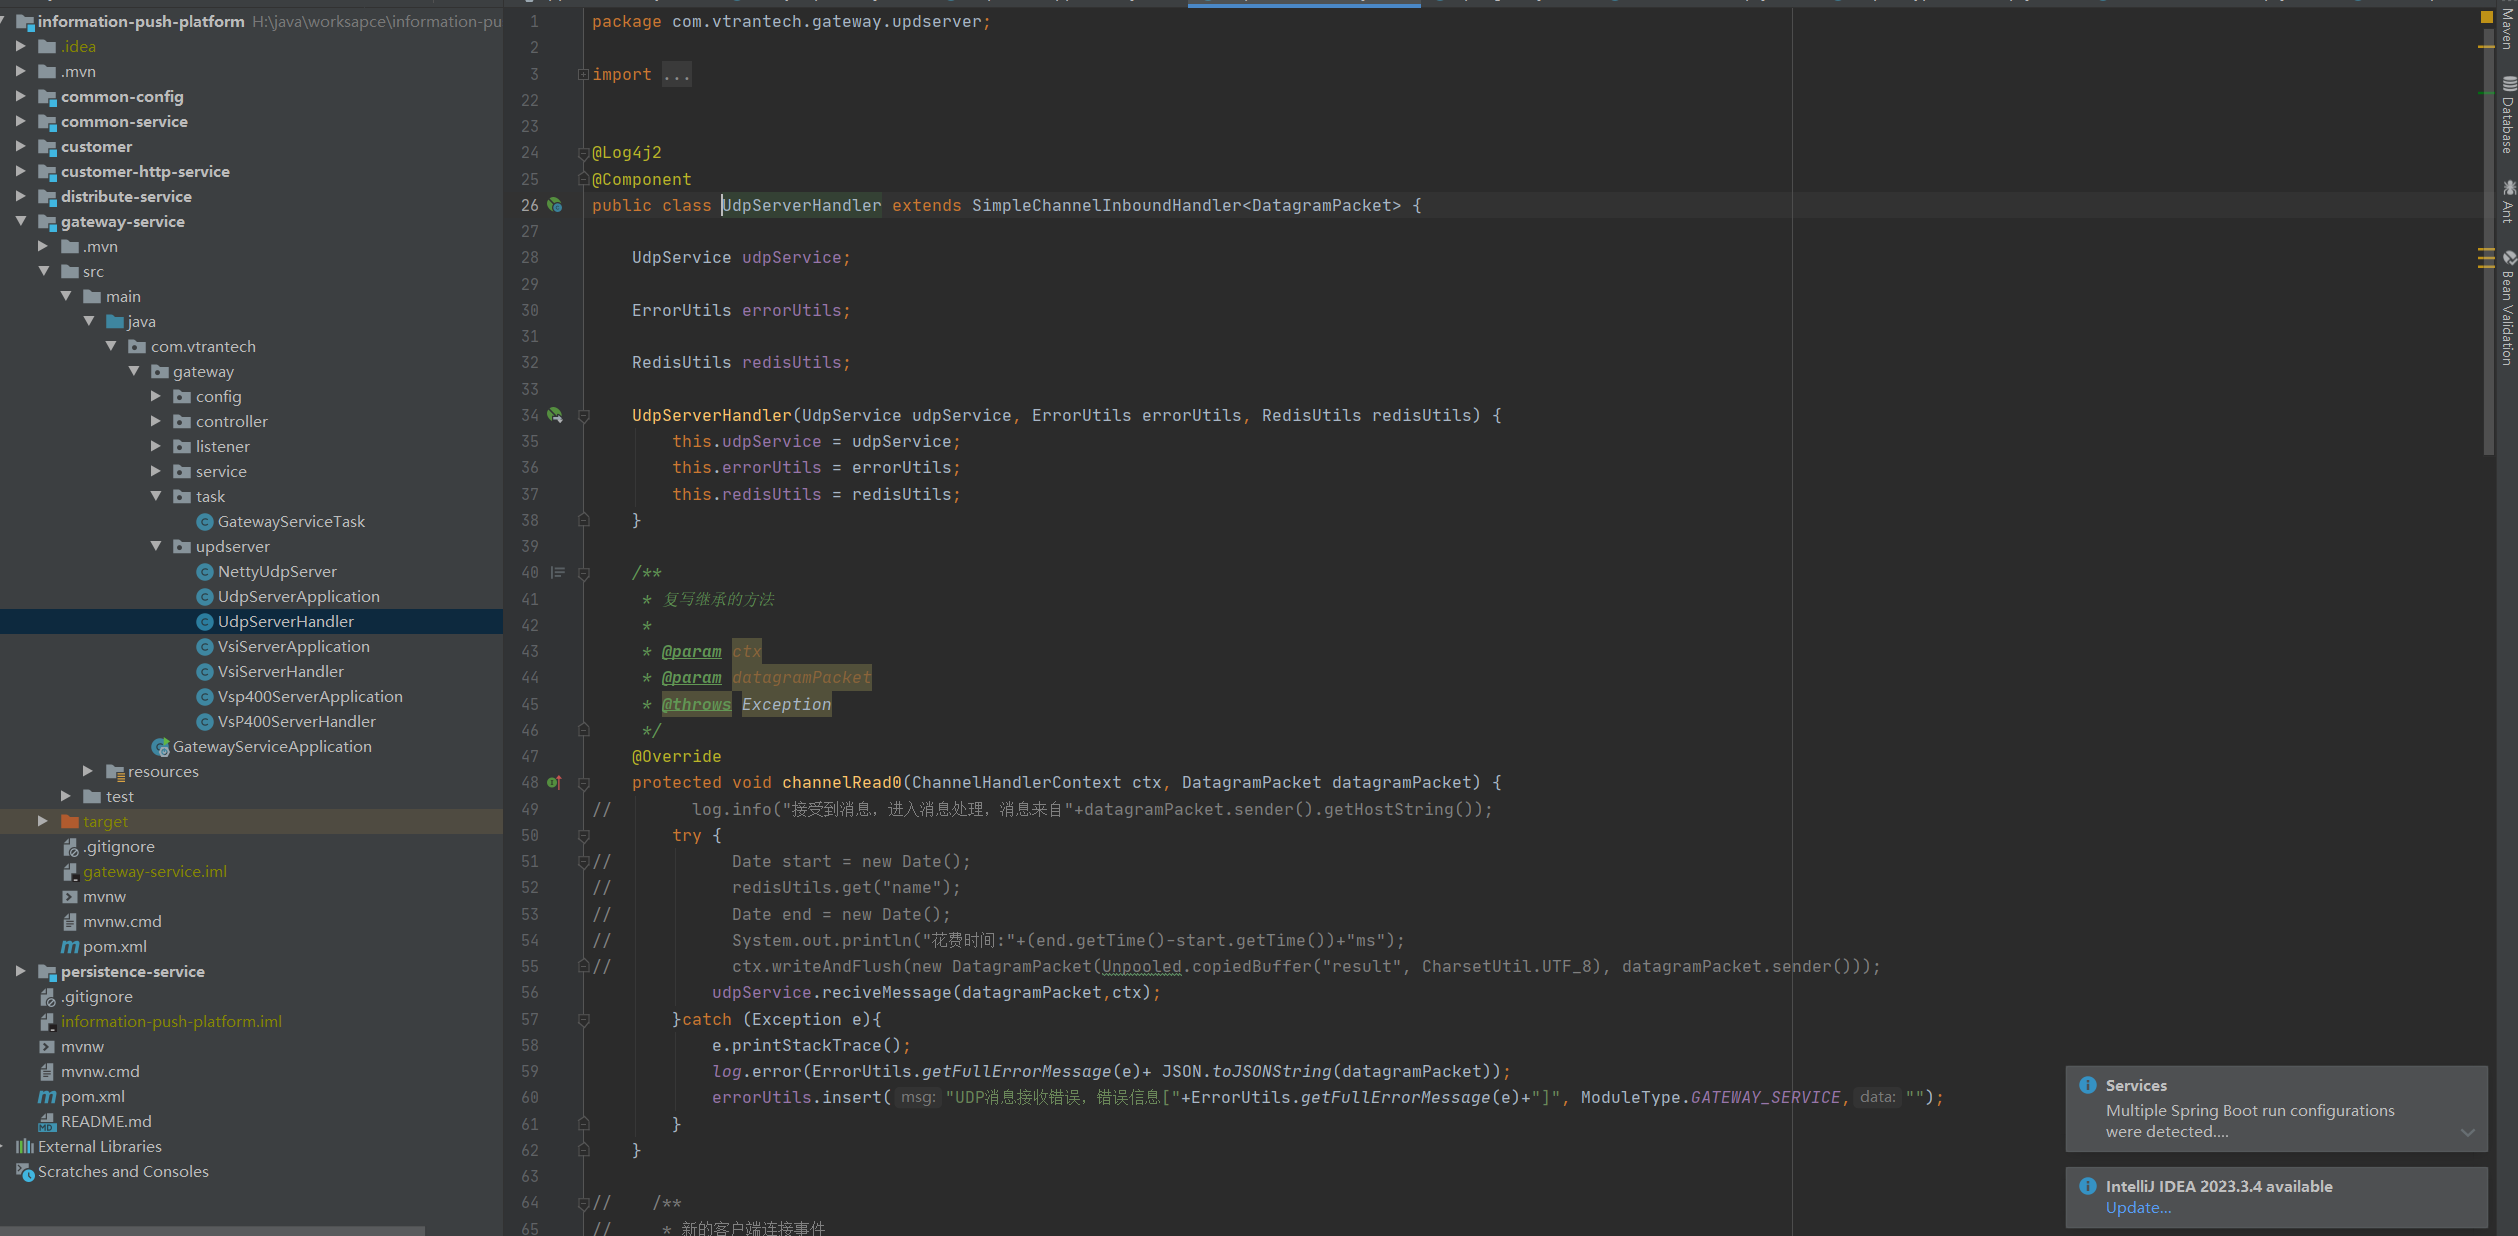
Task: Select Vsp400ServerApplication in the project tree
Action: coord(310,697)
